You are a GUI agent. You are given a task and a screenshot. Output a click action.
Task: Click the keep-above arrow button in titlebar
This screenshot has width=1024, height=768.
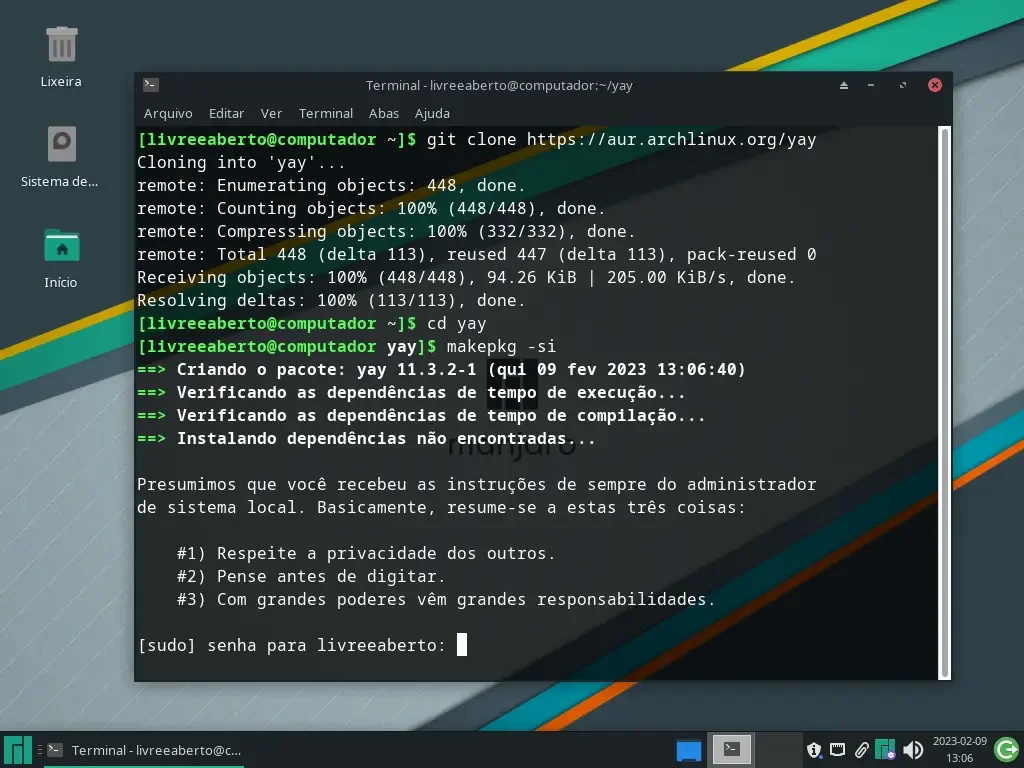pos(844,86)
